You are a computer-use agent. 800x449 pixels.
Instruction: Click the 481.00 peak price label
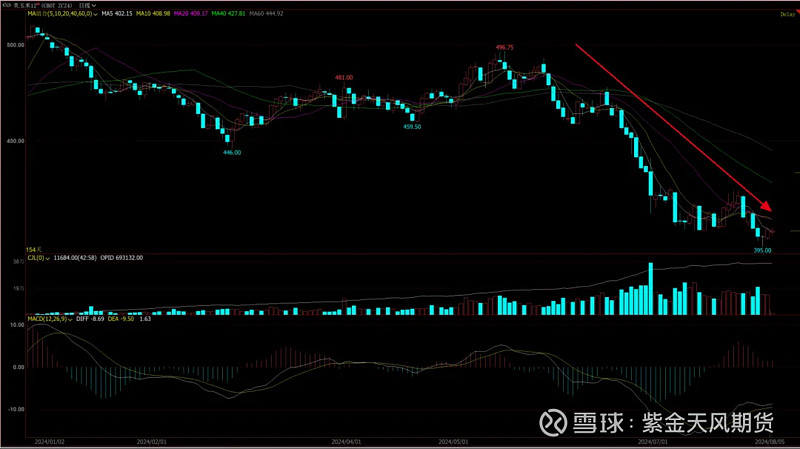click(x=344, y=77)
